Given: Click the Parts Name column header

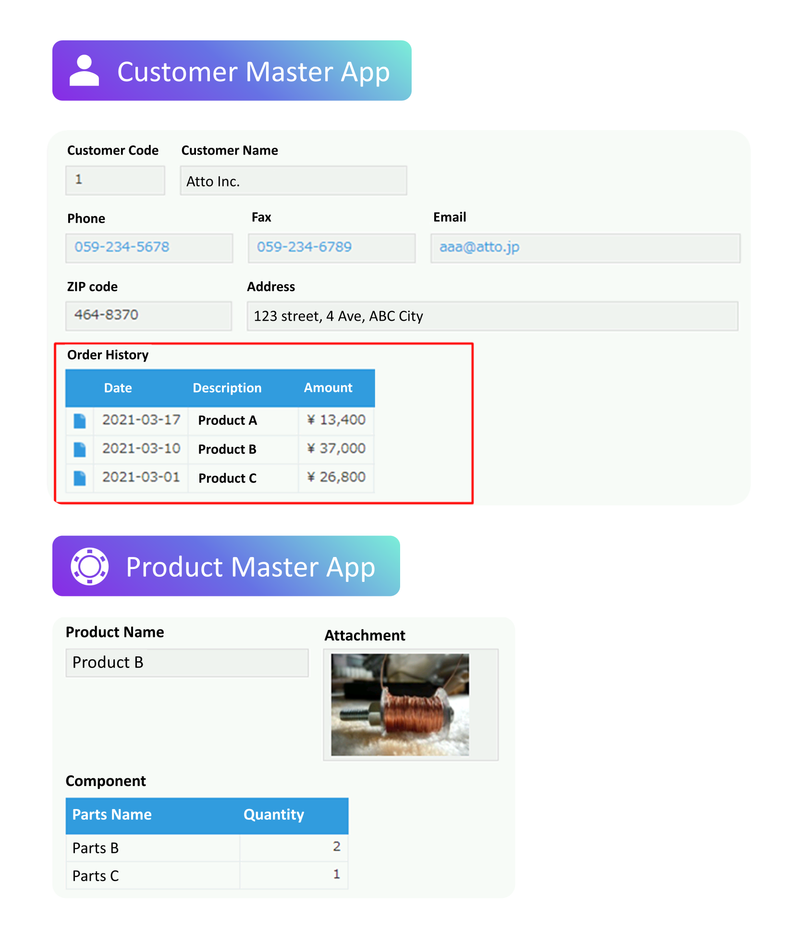Looking at the screenshot, I should tap(112, 815).
